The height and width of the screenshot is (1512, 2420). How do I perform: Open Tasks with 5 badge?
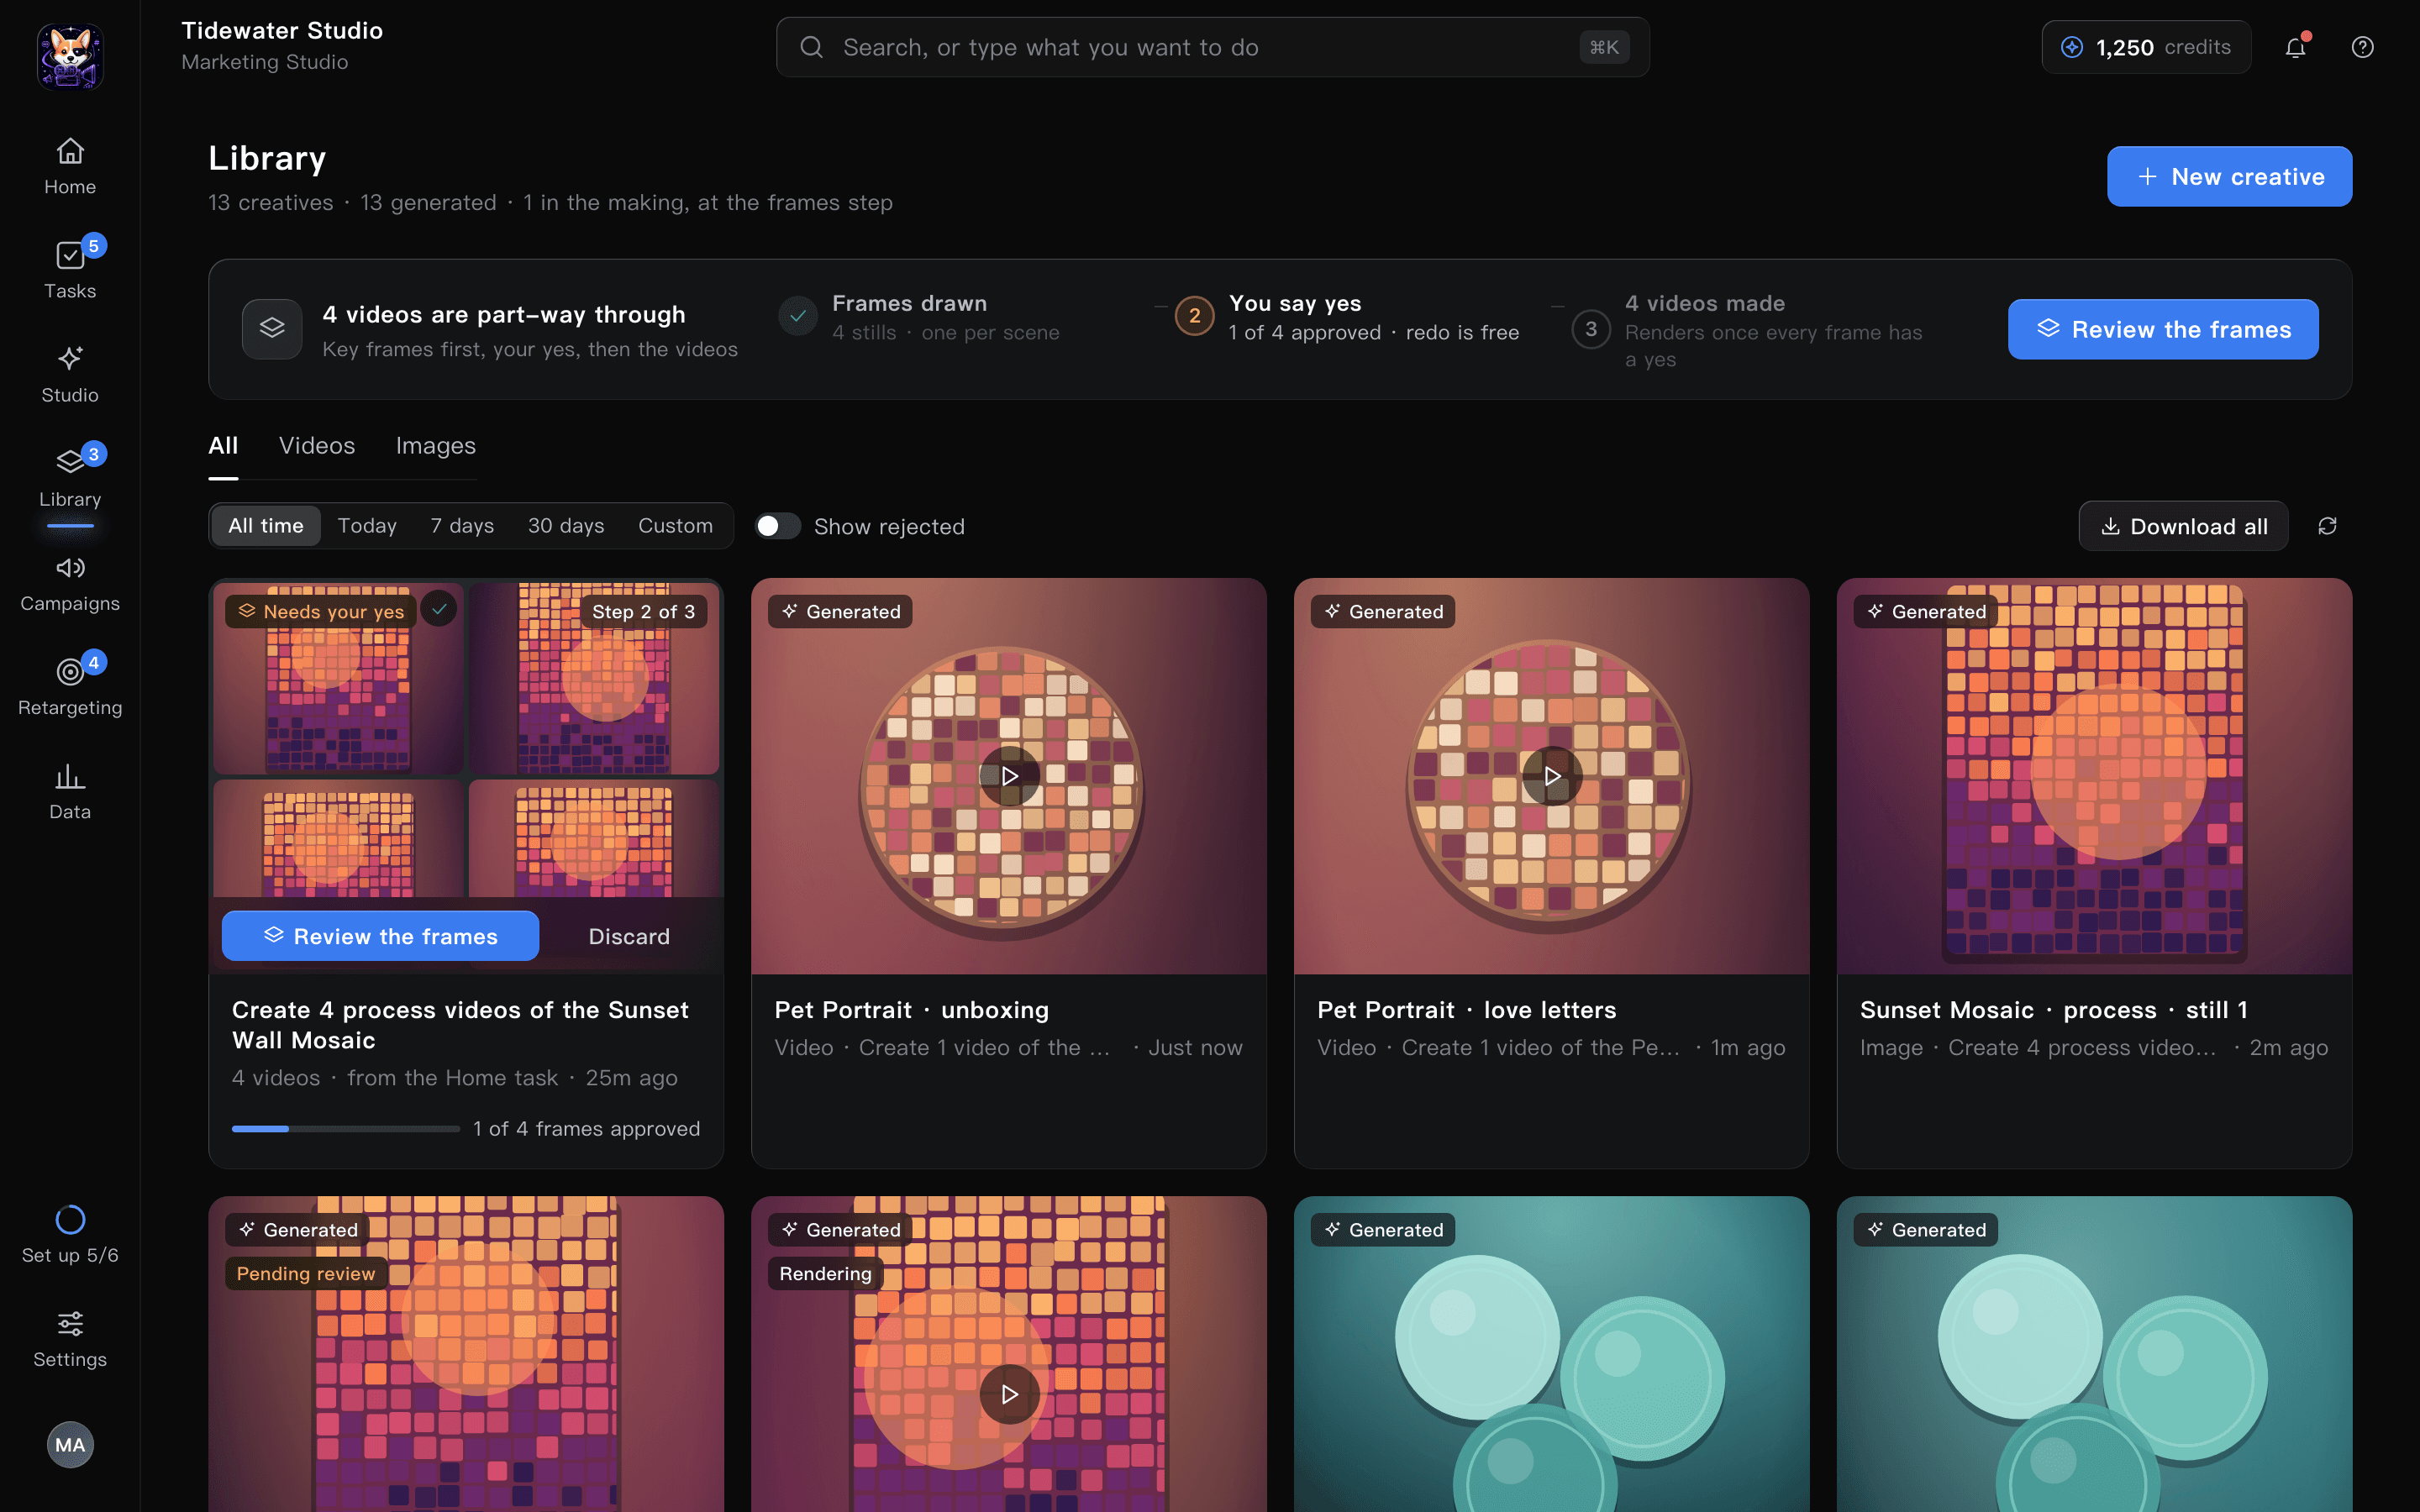70,270
